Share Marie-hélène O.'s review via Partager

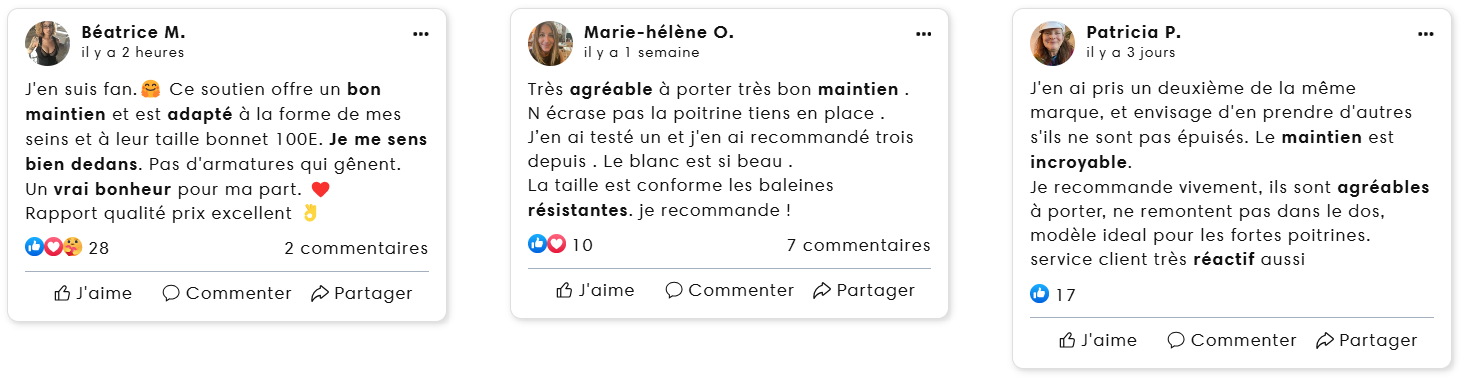tap(864, 290)
